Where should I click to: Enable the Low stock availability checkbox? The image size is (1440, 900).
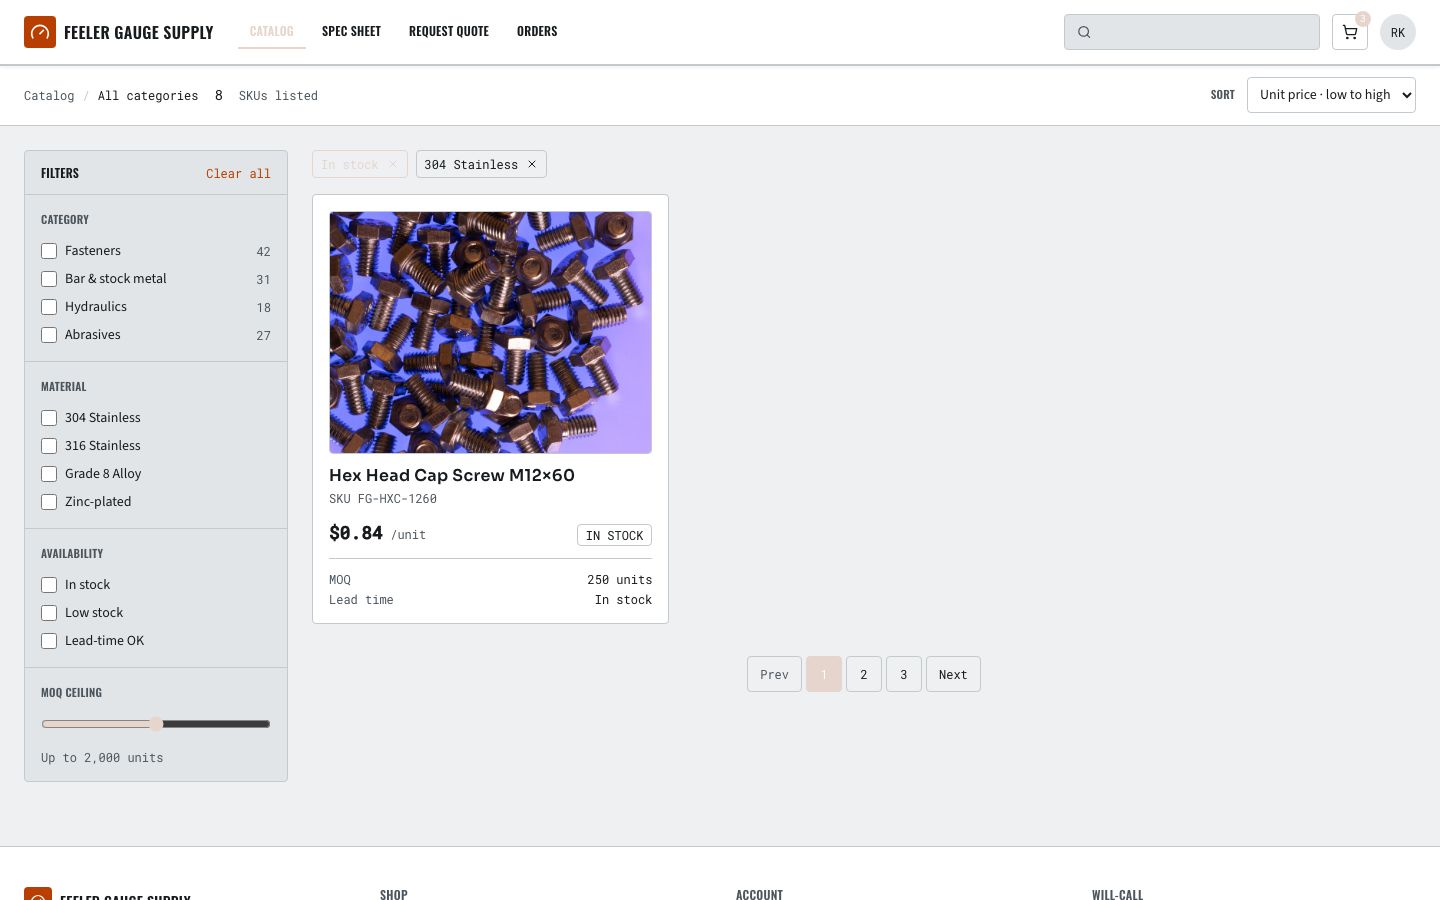pos(49,613)
